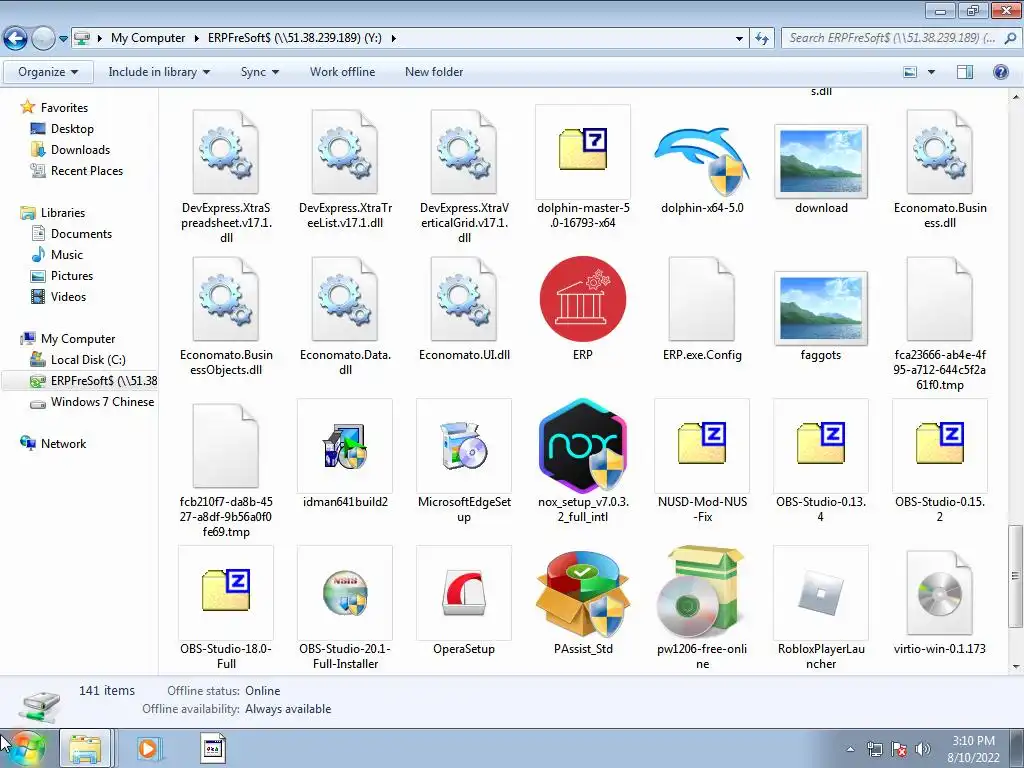Select the Economato.Business.dll file
Screen dimensions: 1024x768
(940, 152)
